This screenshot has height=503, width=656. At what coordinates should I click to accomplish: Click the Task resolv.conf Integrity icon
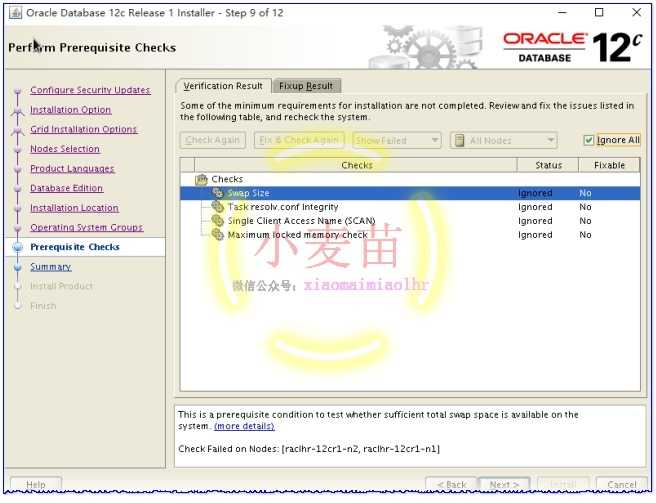[x=217, y=207]
